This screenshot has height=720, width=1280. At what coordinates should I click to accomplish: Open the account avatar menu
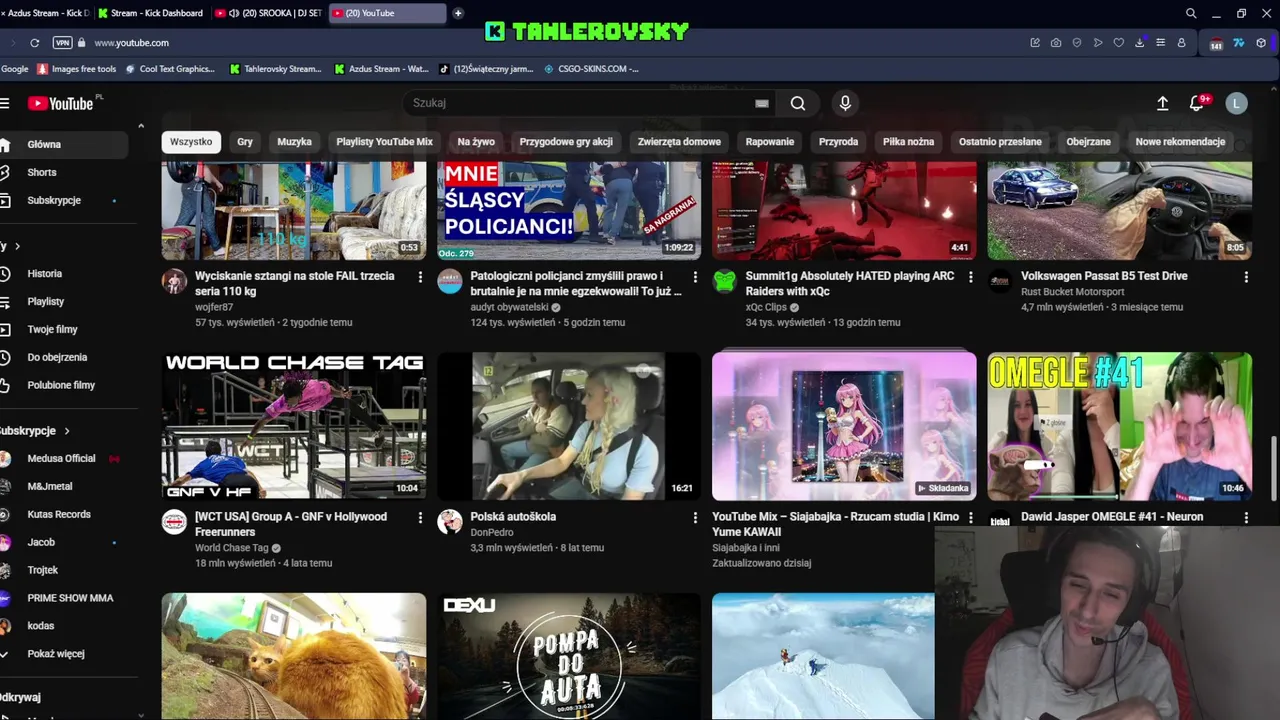(x=1237, y=103)
